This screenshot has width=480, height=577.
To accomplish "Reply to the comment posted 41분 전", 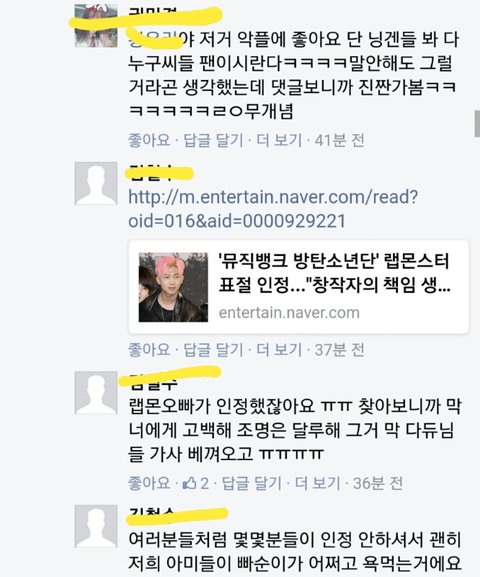I will 213,140.
